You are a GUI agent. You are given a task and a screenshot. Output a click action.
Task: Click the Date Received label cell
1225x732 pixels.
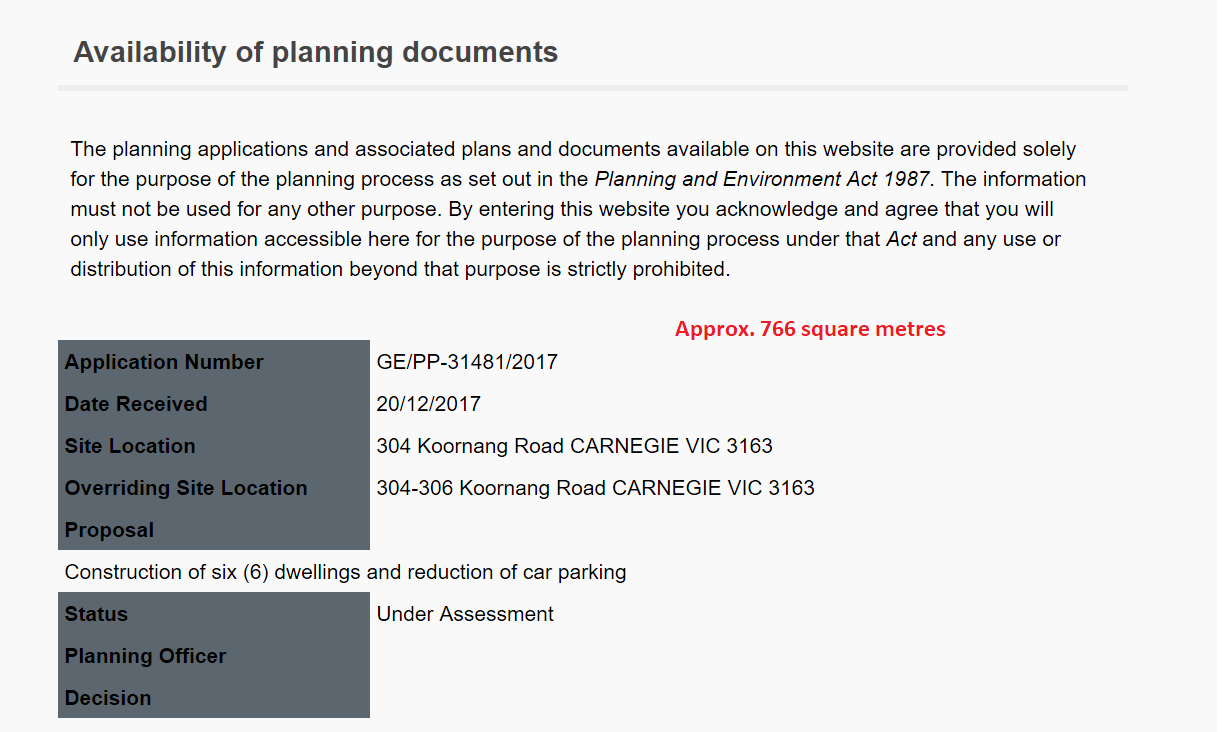136,404
